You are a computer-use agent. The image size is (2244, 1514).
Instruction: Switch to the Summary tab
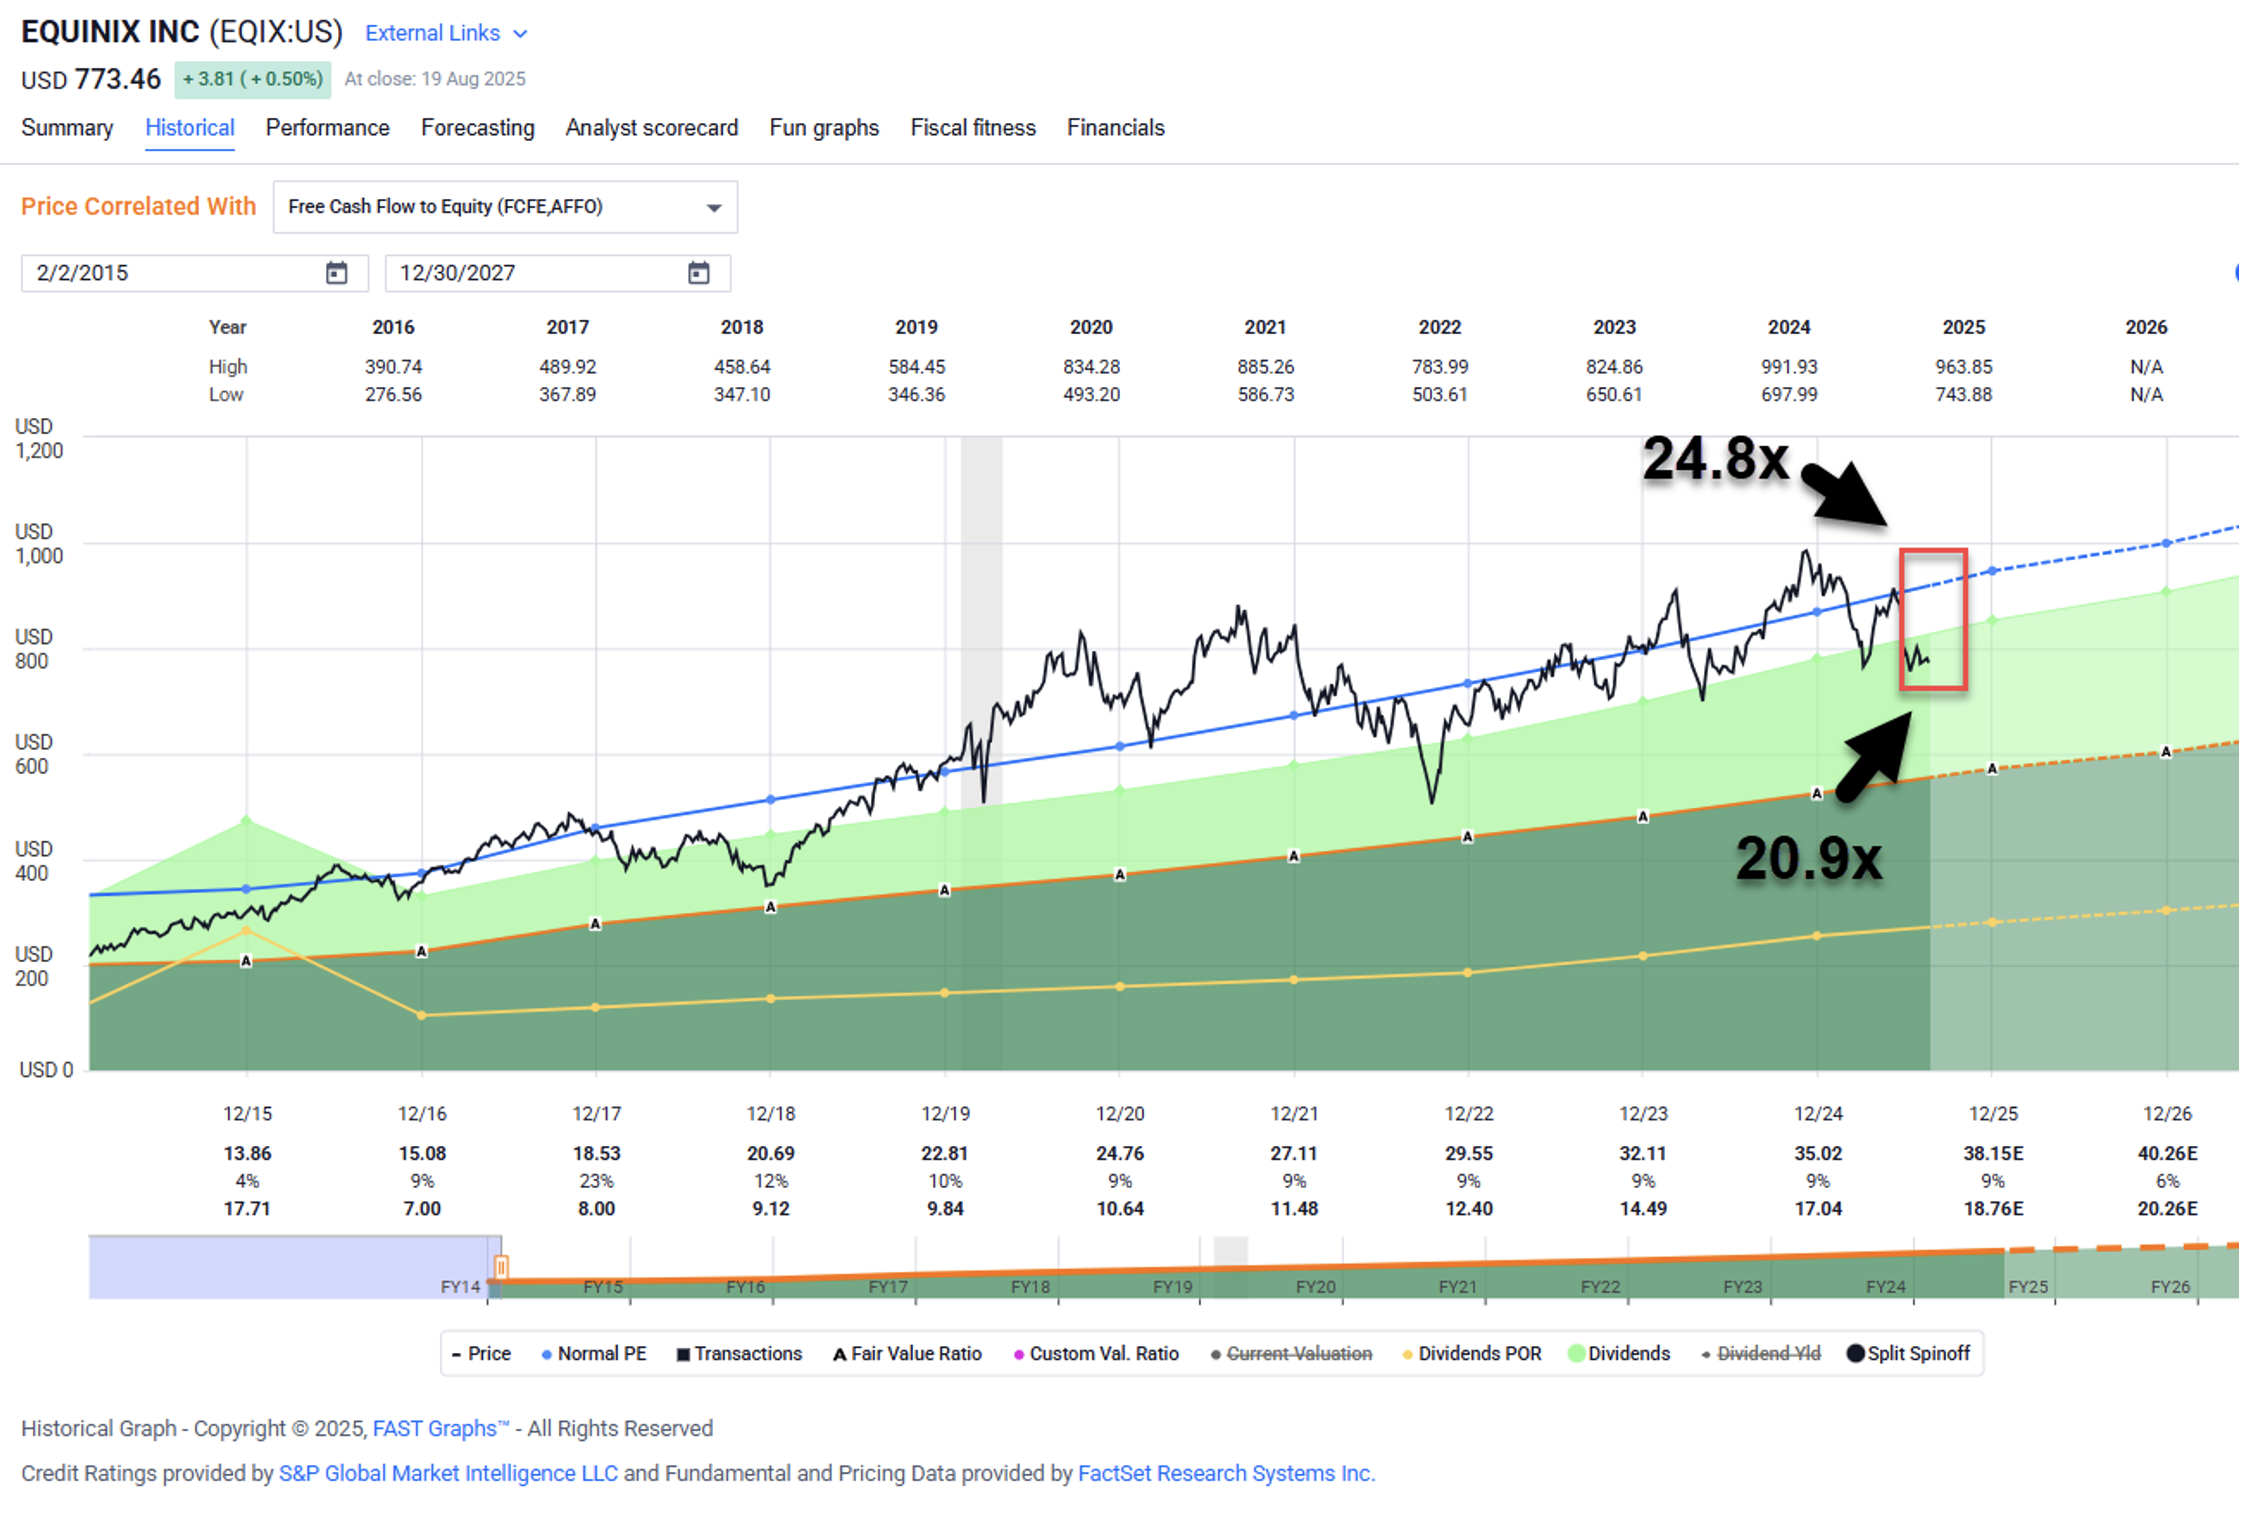[x=67, y=128]
